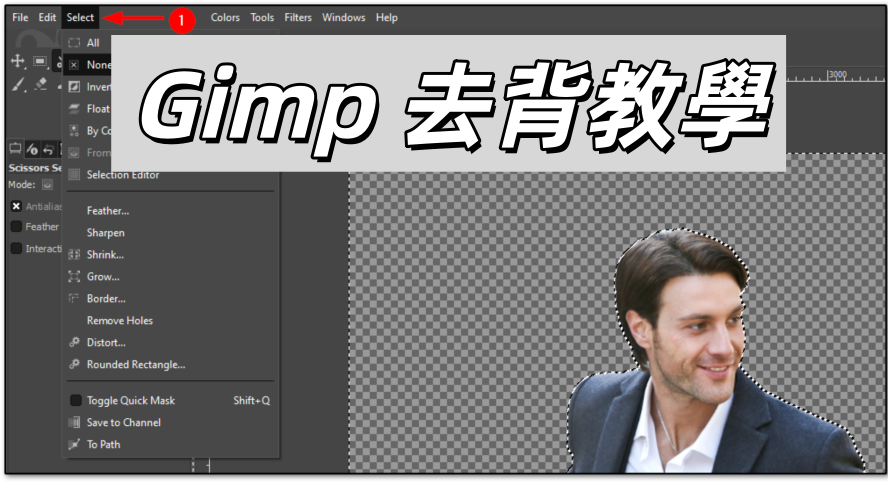Choose Remove Holes menu entry

[170, 320]
